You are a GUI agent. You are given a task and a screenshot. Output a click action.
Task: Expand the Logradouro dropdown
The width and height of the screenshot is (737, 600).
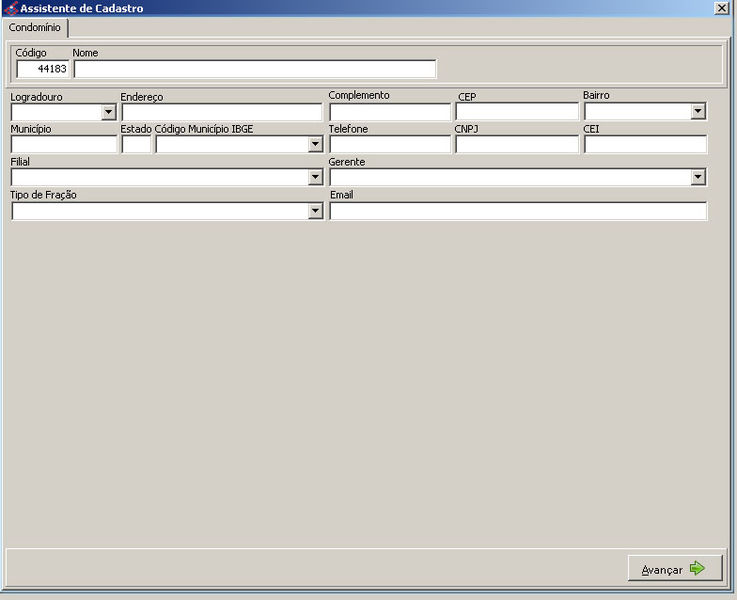point(109,112)
